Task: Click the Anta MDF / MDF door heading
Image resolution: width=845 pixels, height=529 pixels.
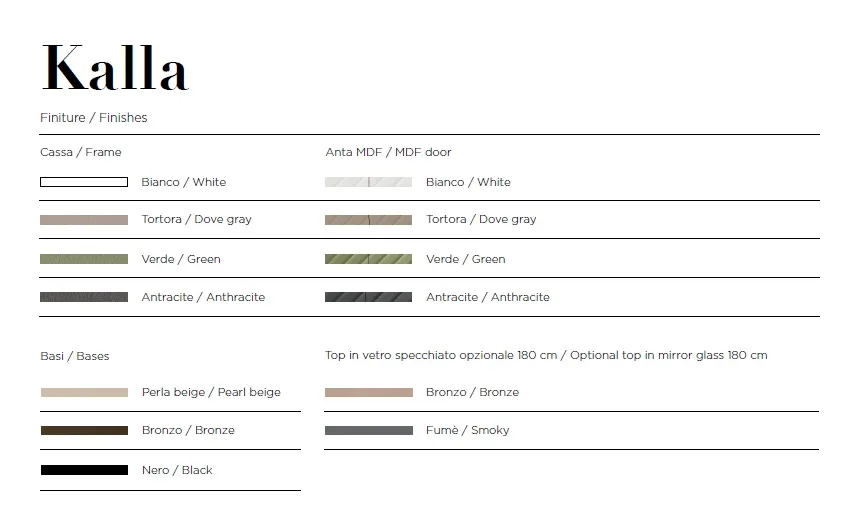Action: point(389,152)
